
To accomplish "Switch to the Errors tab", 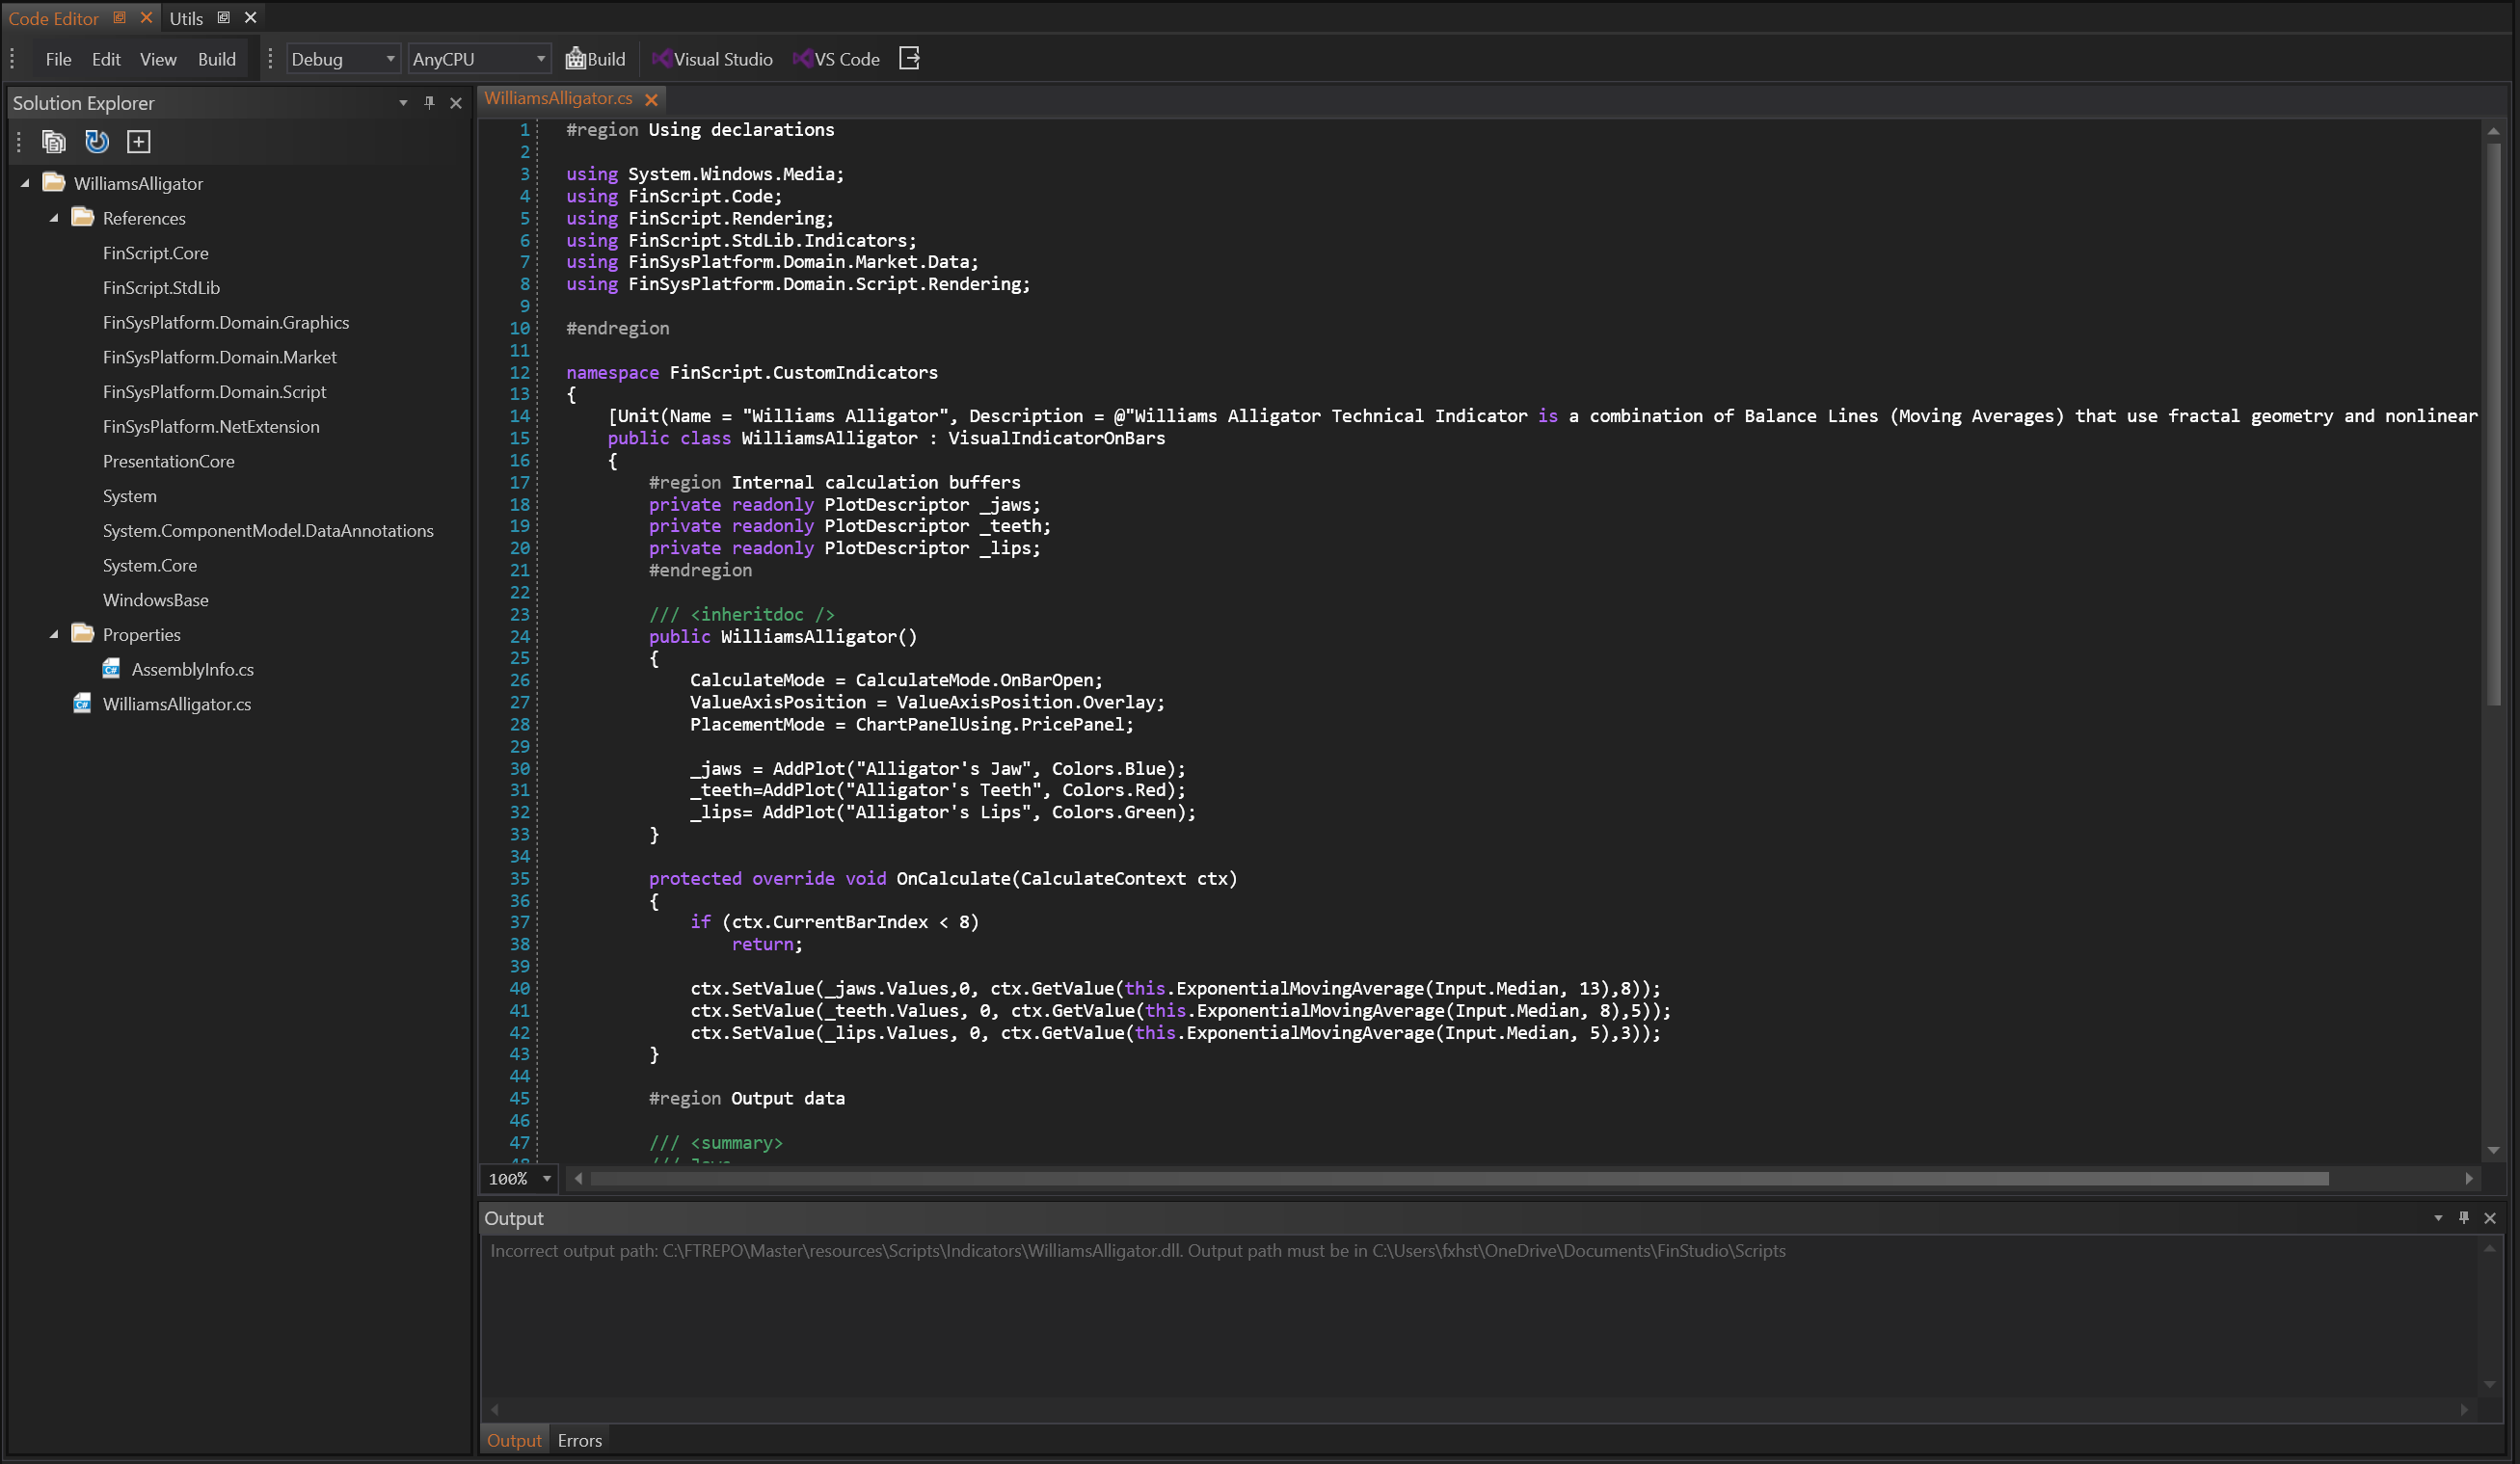I will 580,1440.
